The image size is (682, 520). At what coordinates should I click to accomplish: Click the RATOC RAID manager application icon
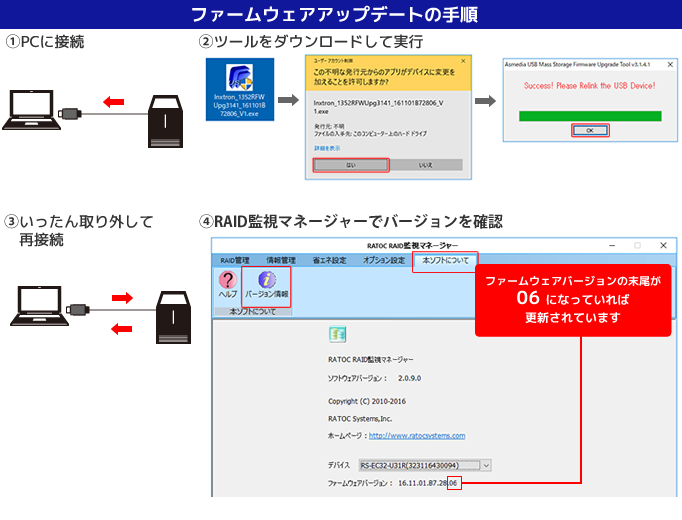(x=338, y=334)
